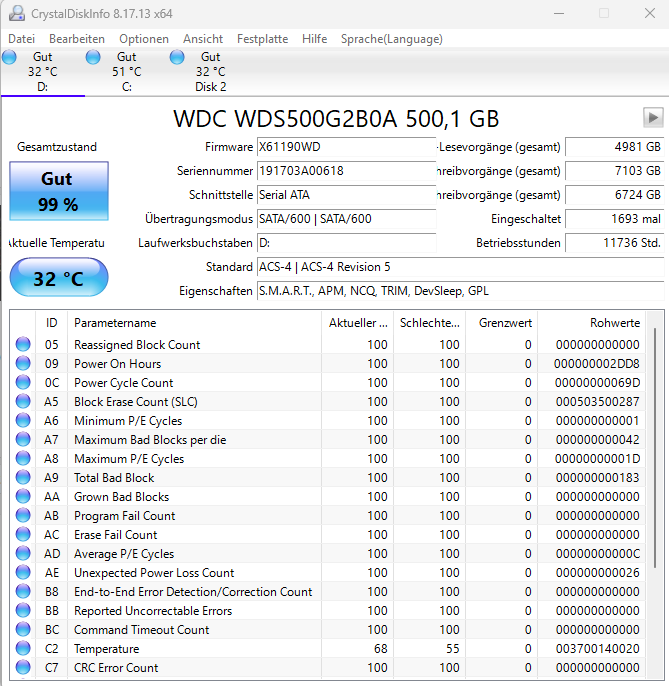Click the Übertragungsmodus field SATA/600
The width and height of the screenshot is (669, 686).
(347, 219)
